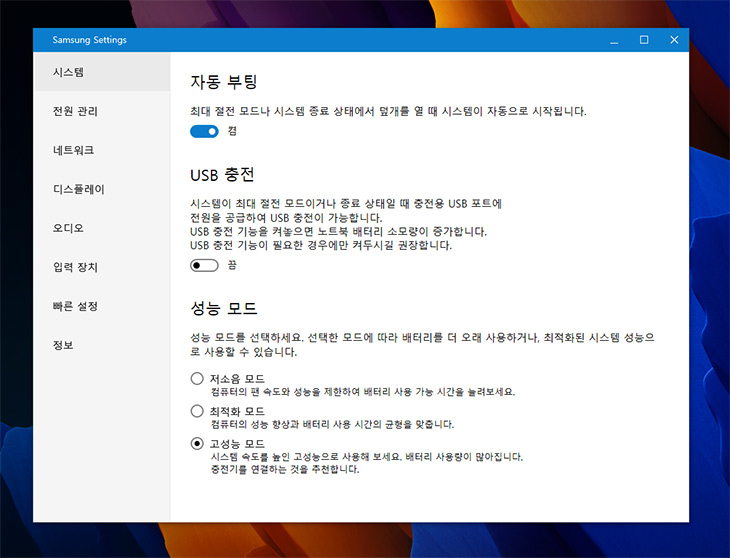This screenshot has width=730, height=558.
Task: Open the 시스템 settings section
Action: pos(101,72)
